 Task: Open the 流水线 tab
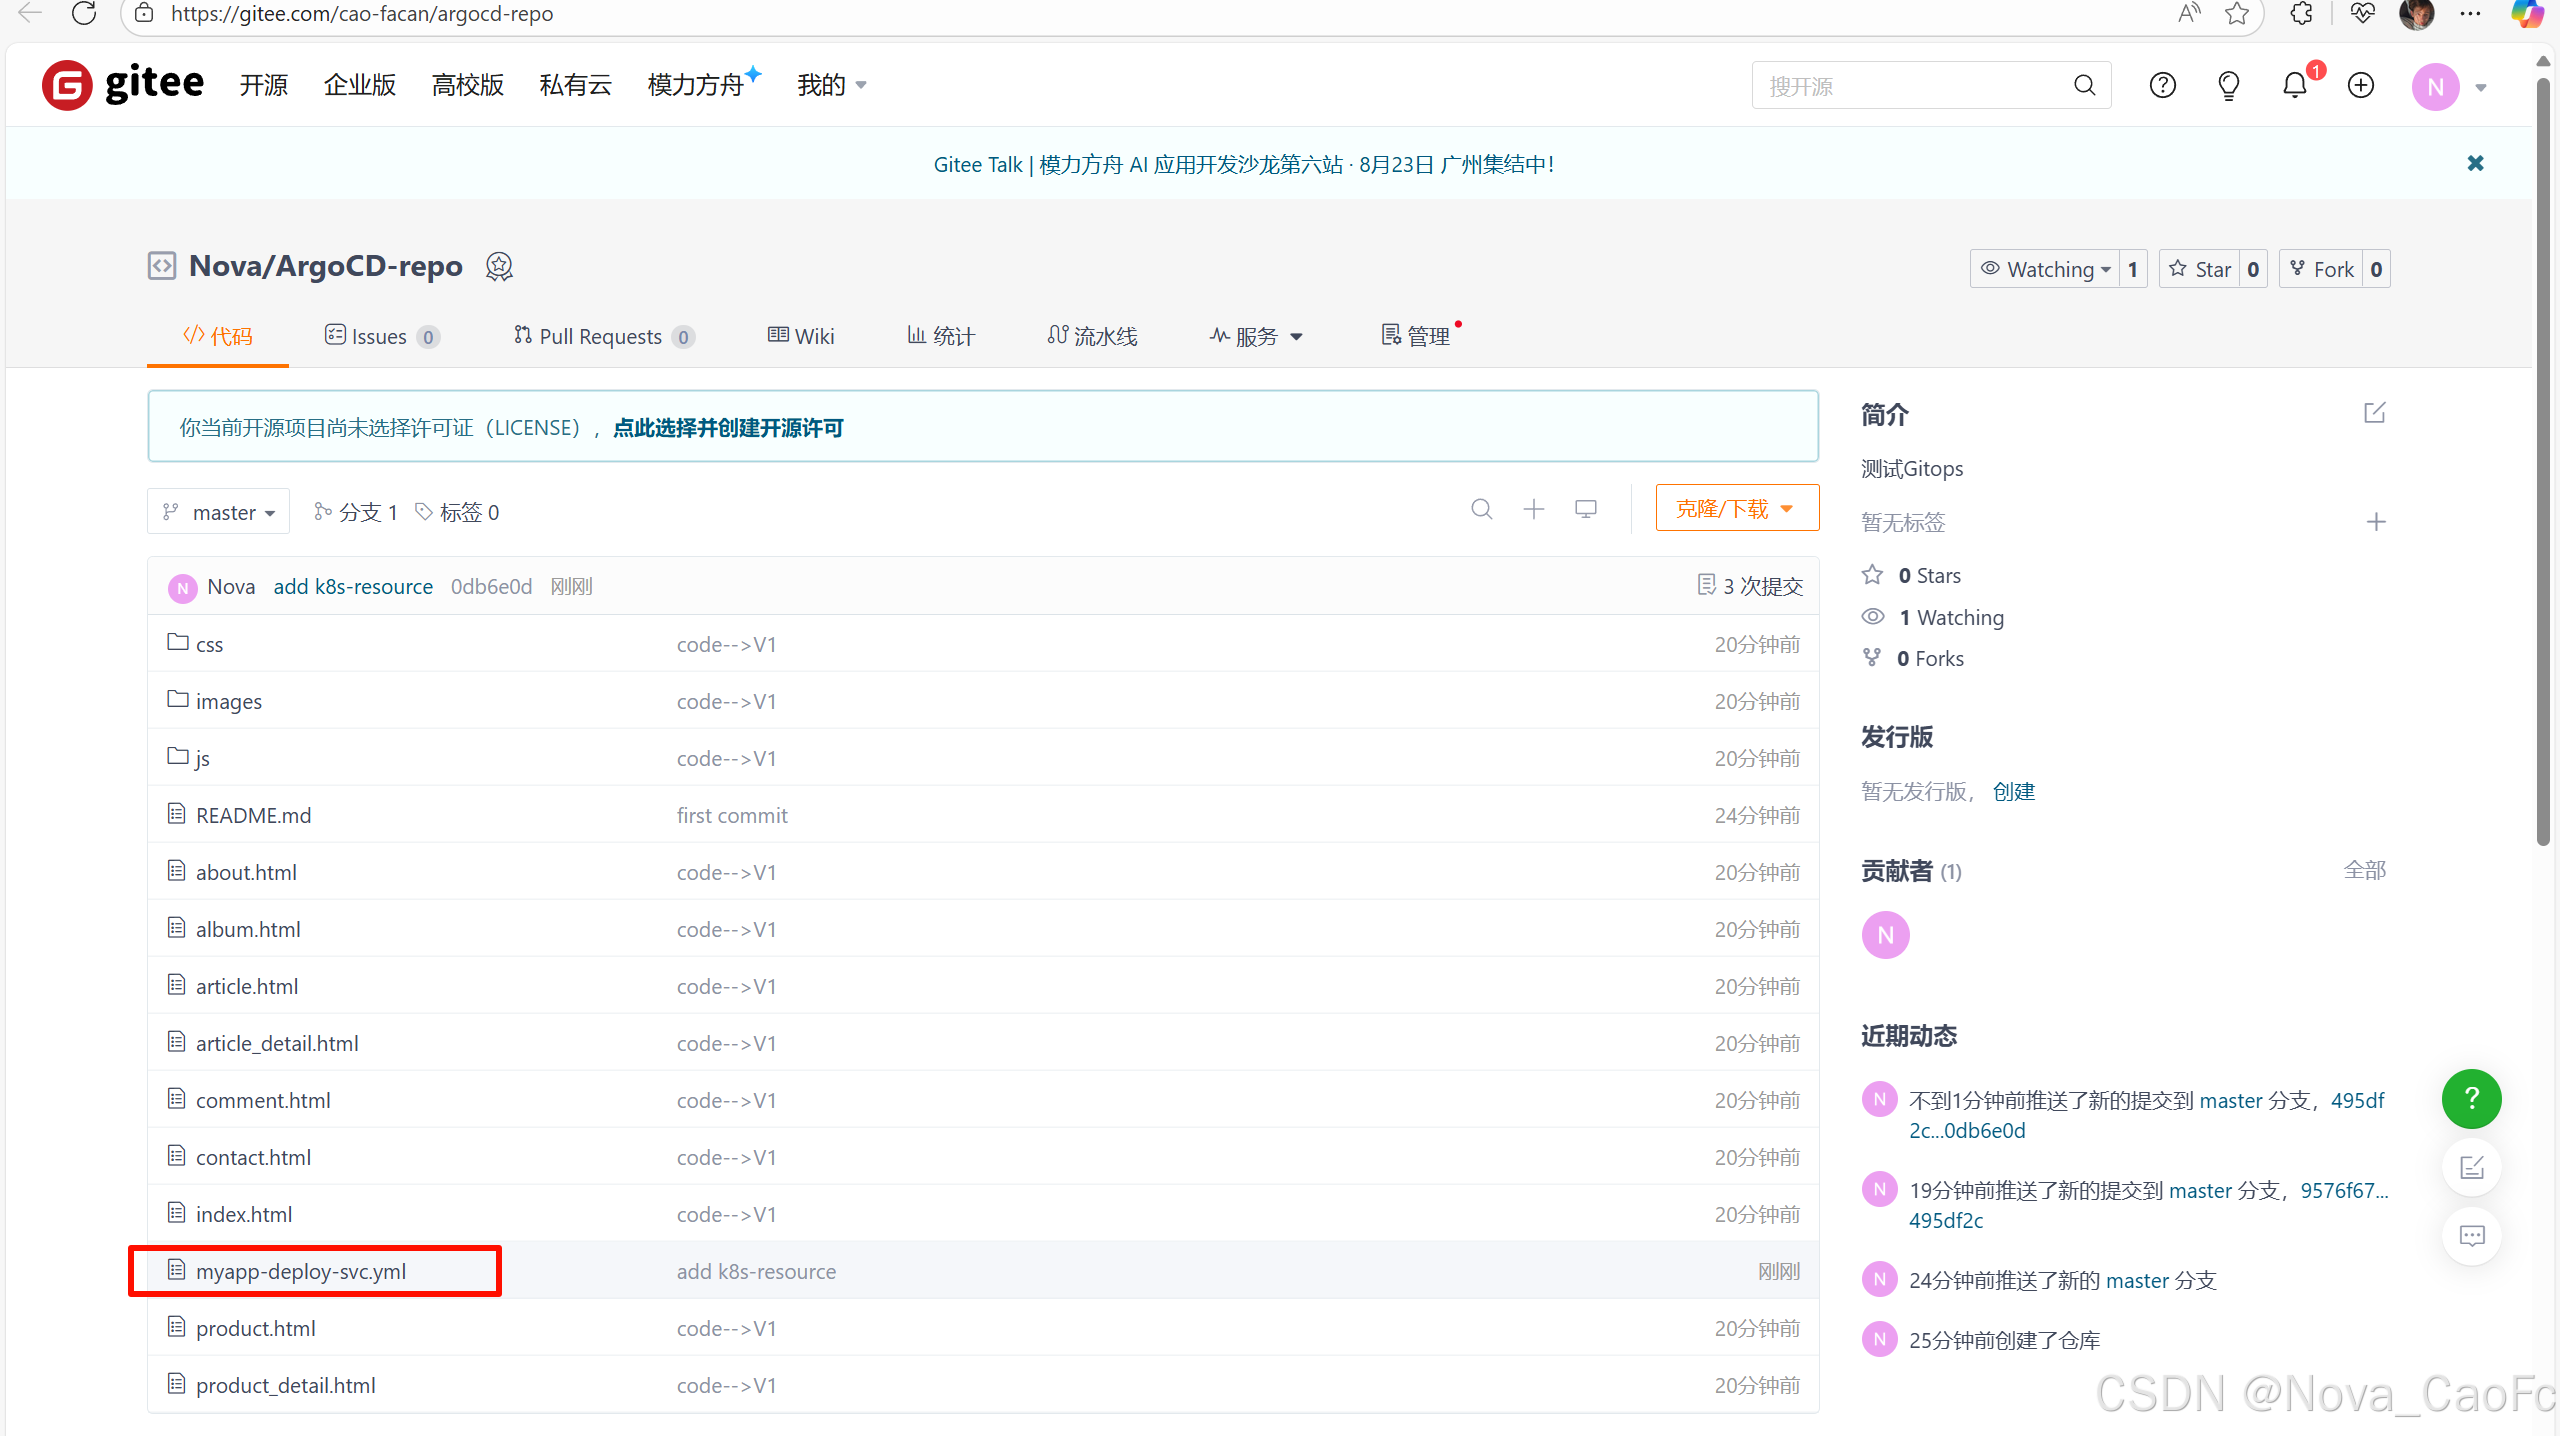click(x=1092, y=336)
